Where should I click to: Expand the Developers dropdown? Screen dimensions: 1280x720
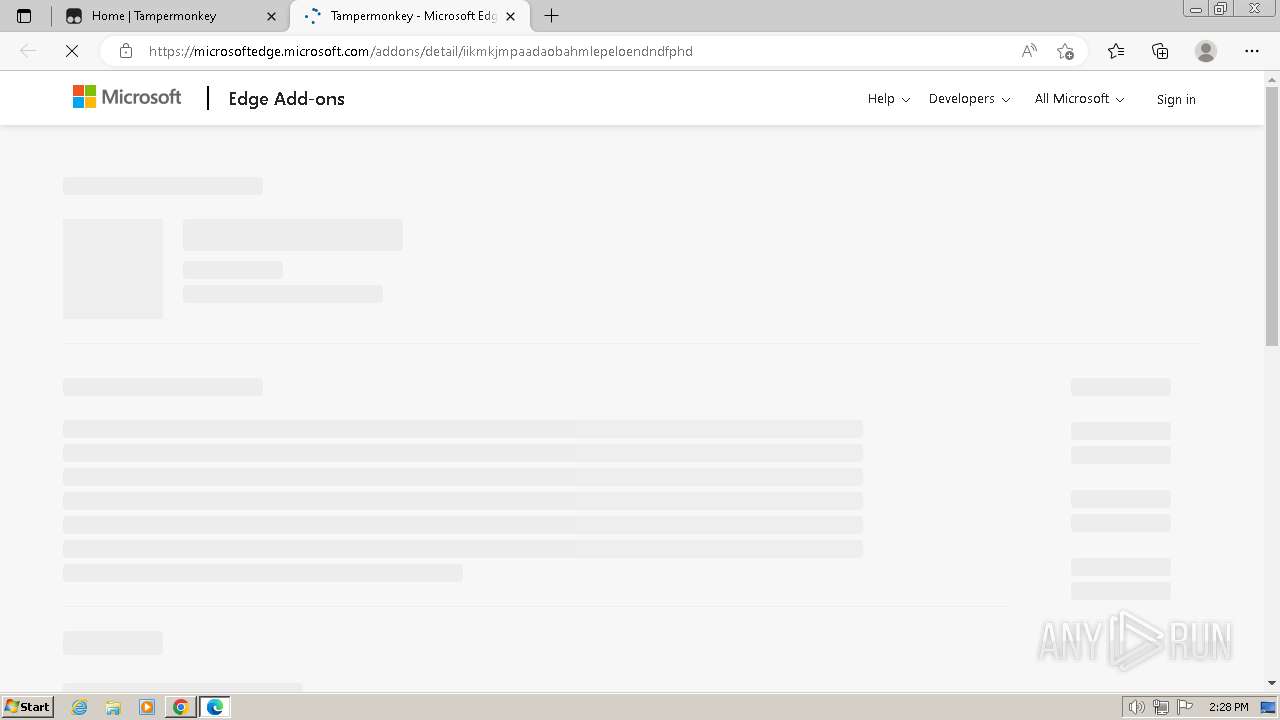point(969,99)
